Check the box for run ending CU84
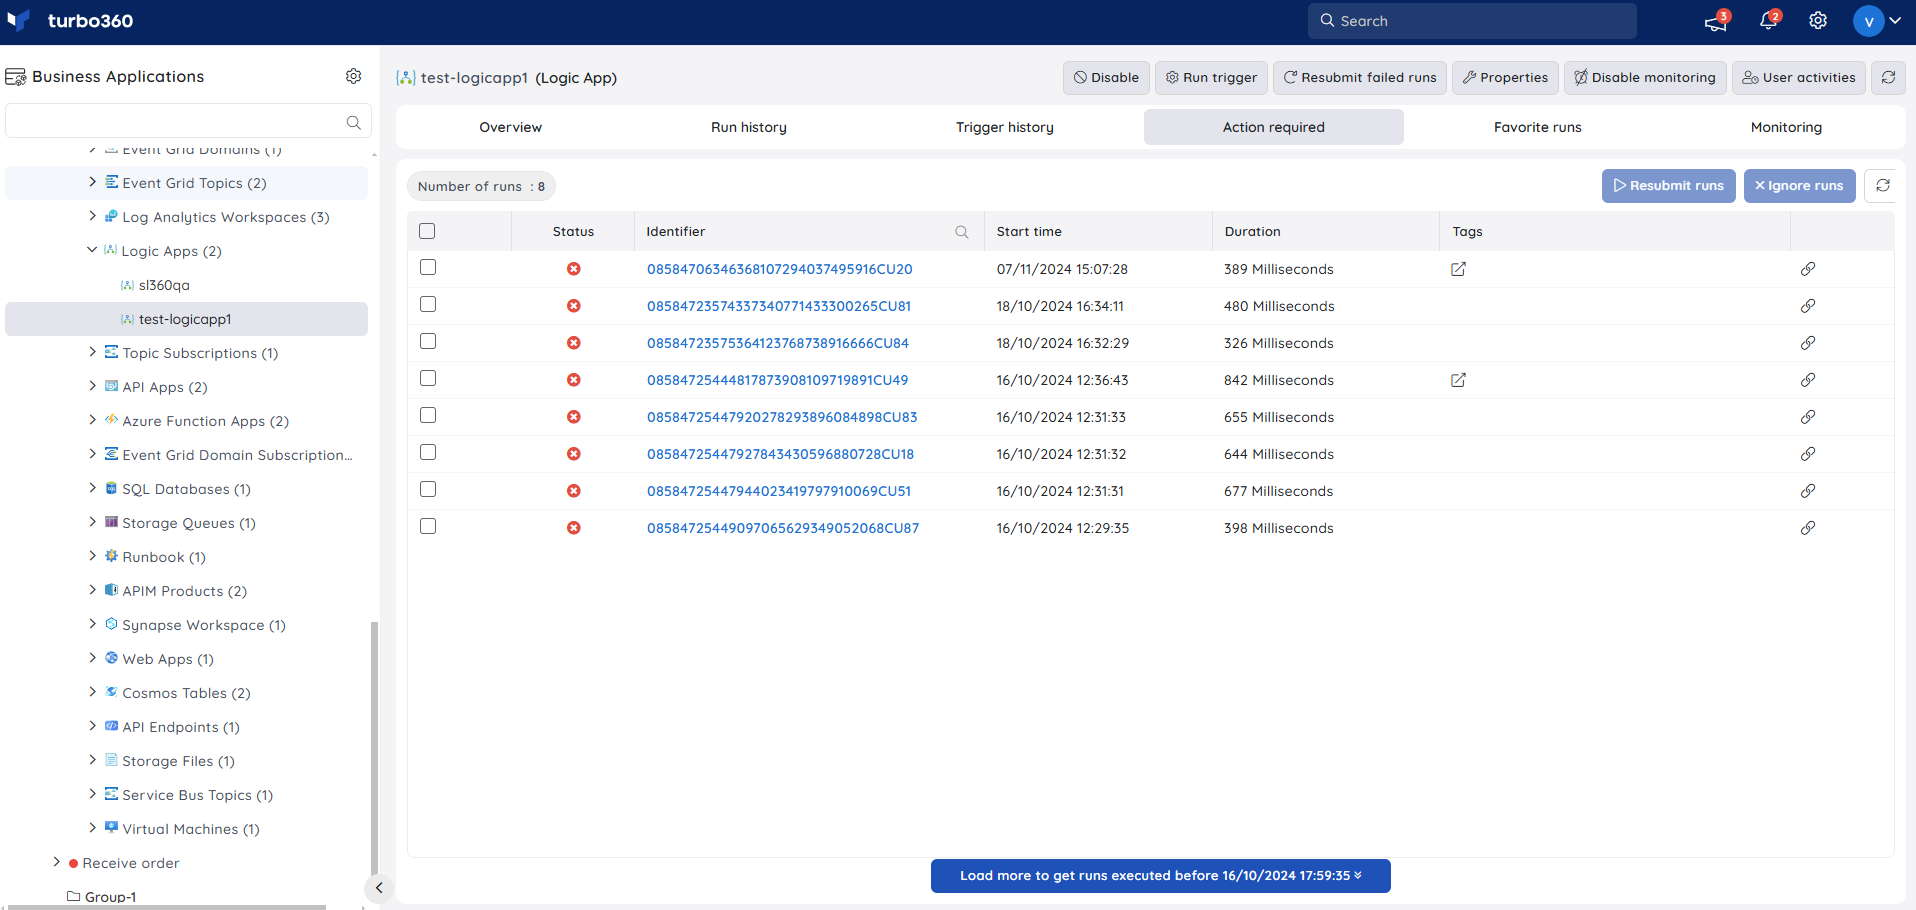Image resolution: width=1916 pixels, height=910 pixels. [x=428, y=341]
